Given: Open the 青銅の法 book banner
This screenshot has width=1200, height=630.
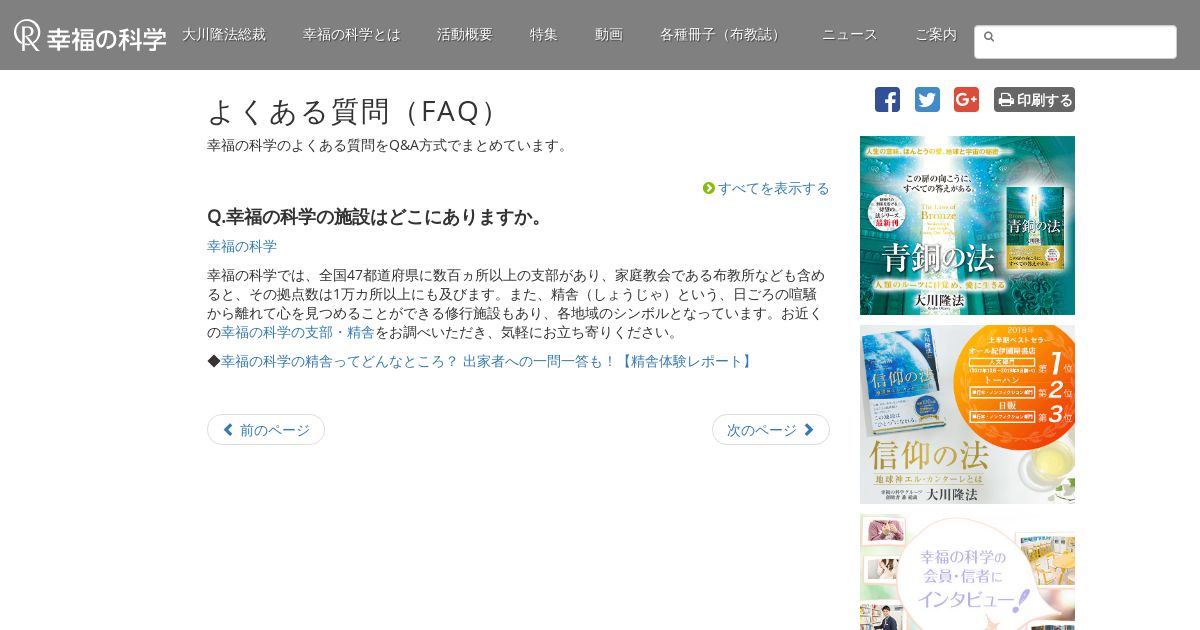Looking at the screenshot, I should [967, 226].
